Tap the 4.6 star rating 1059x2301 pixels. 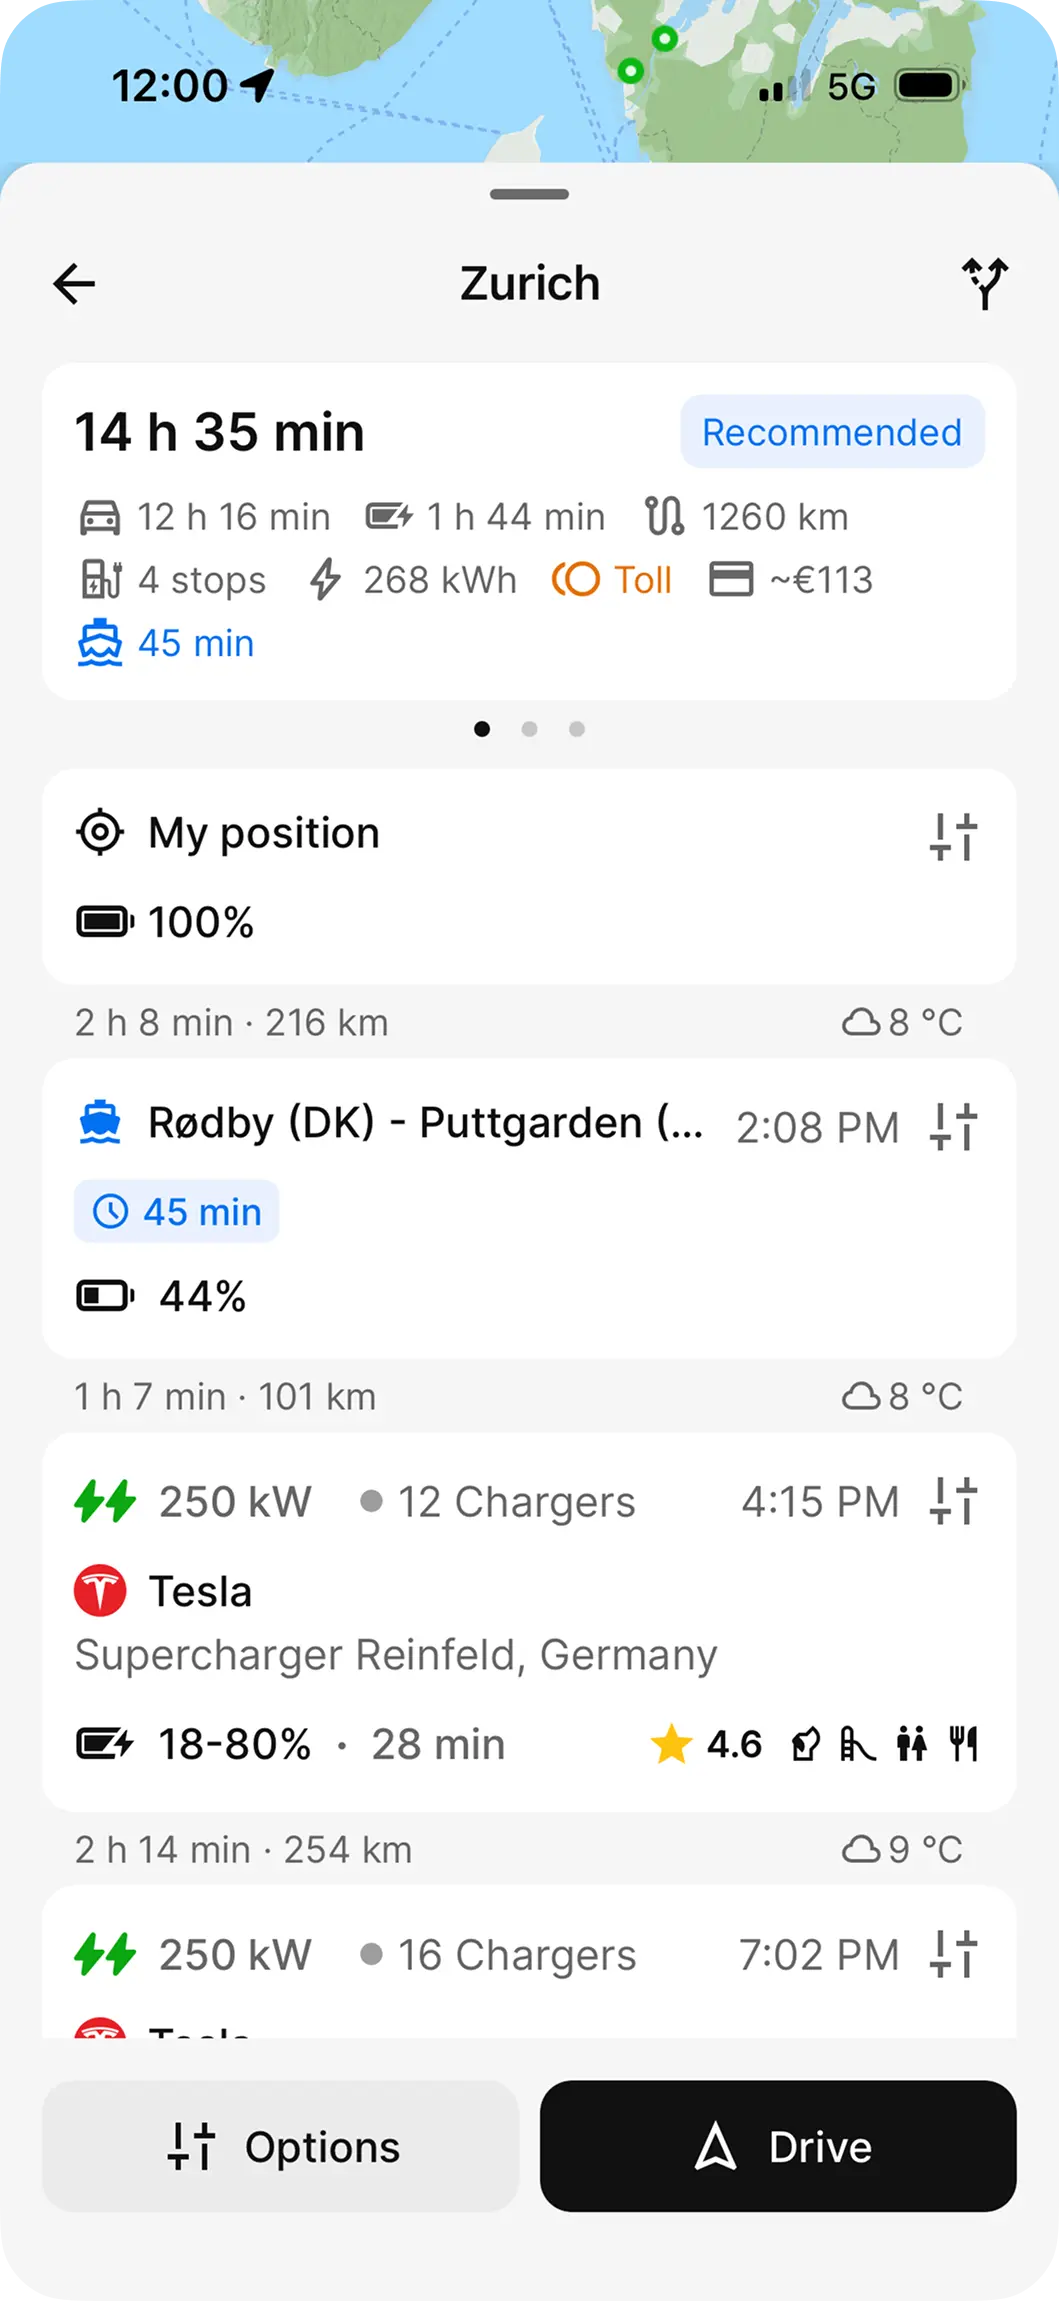pos(706,1744)
